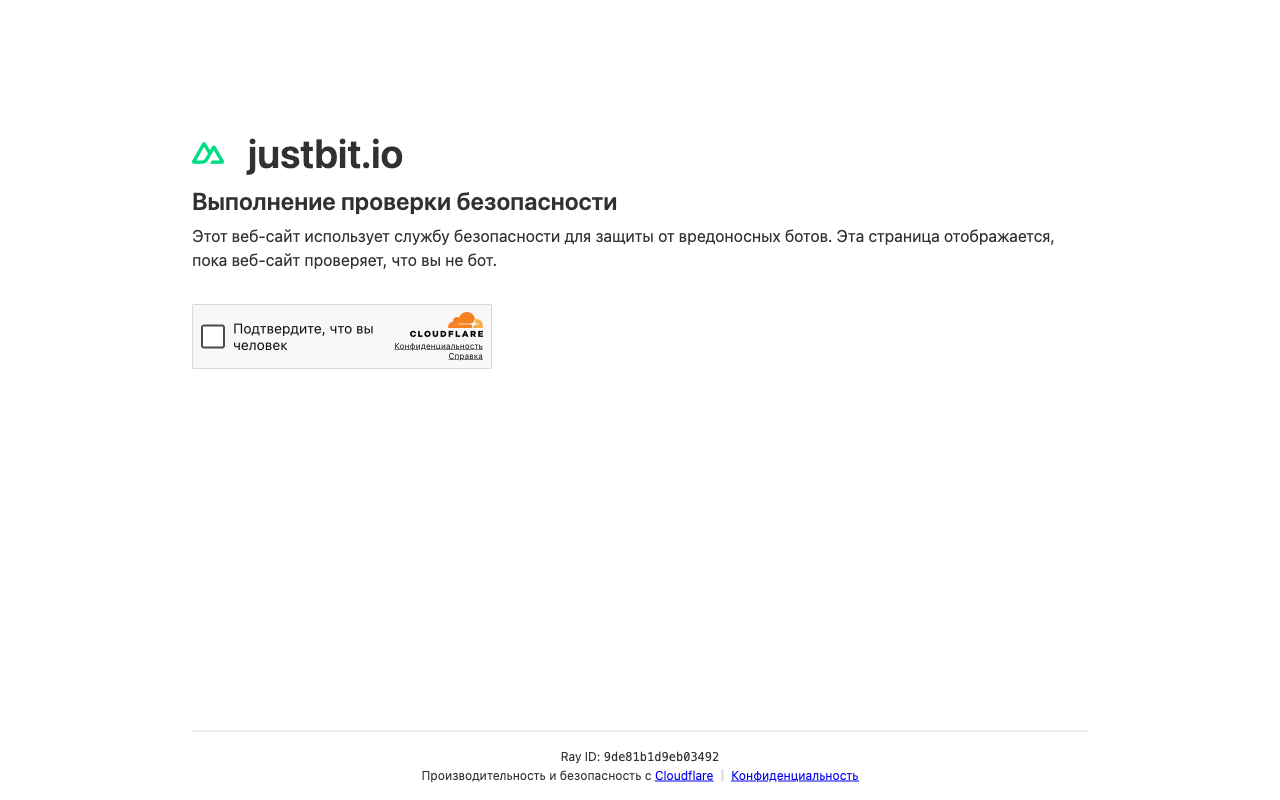The width and height of the screenshot is (1280, 800).
Task: Click the green justbit.io mountain logo icon
Action: pyautogui.click(x=208, y=153)
